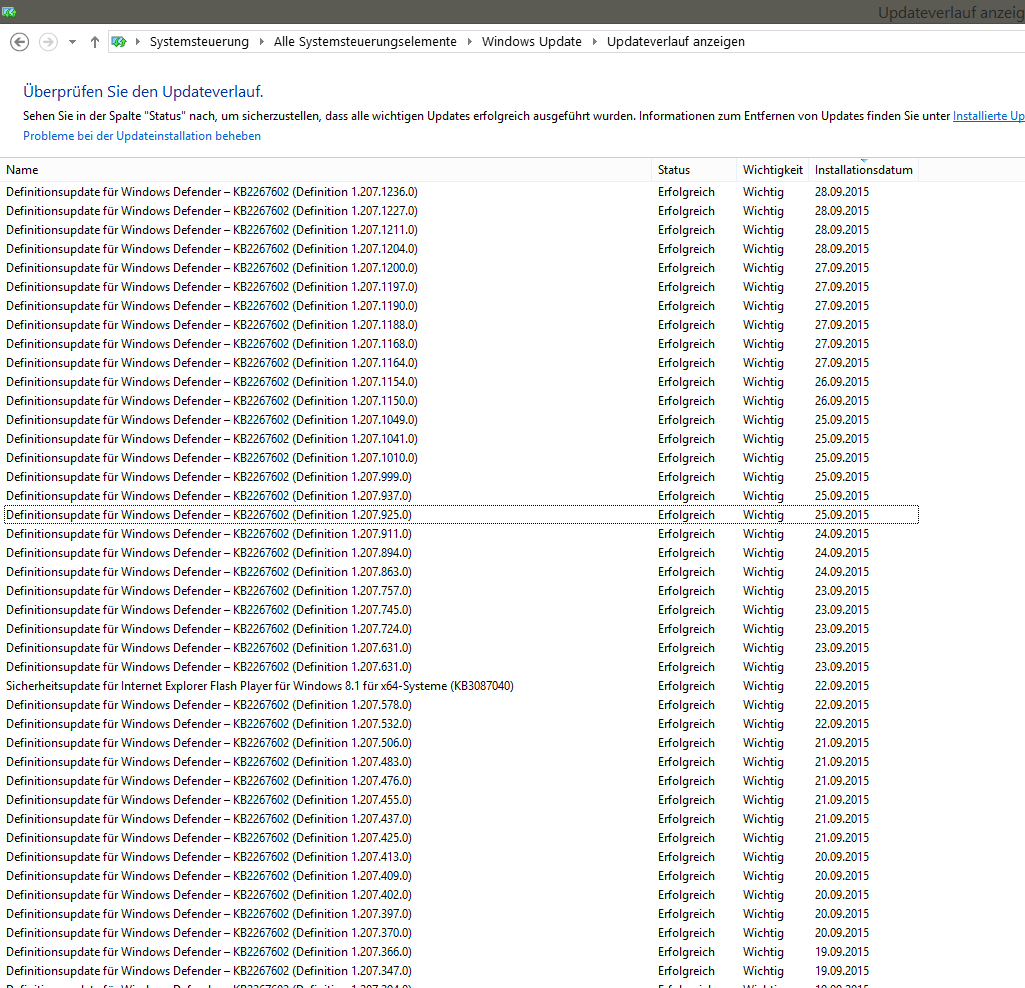Select Definition 1.207.757.0 update row
The height and width of the screenshot is (988, 1025).
(x=461, y=590)
